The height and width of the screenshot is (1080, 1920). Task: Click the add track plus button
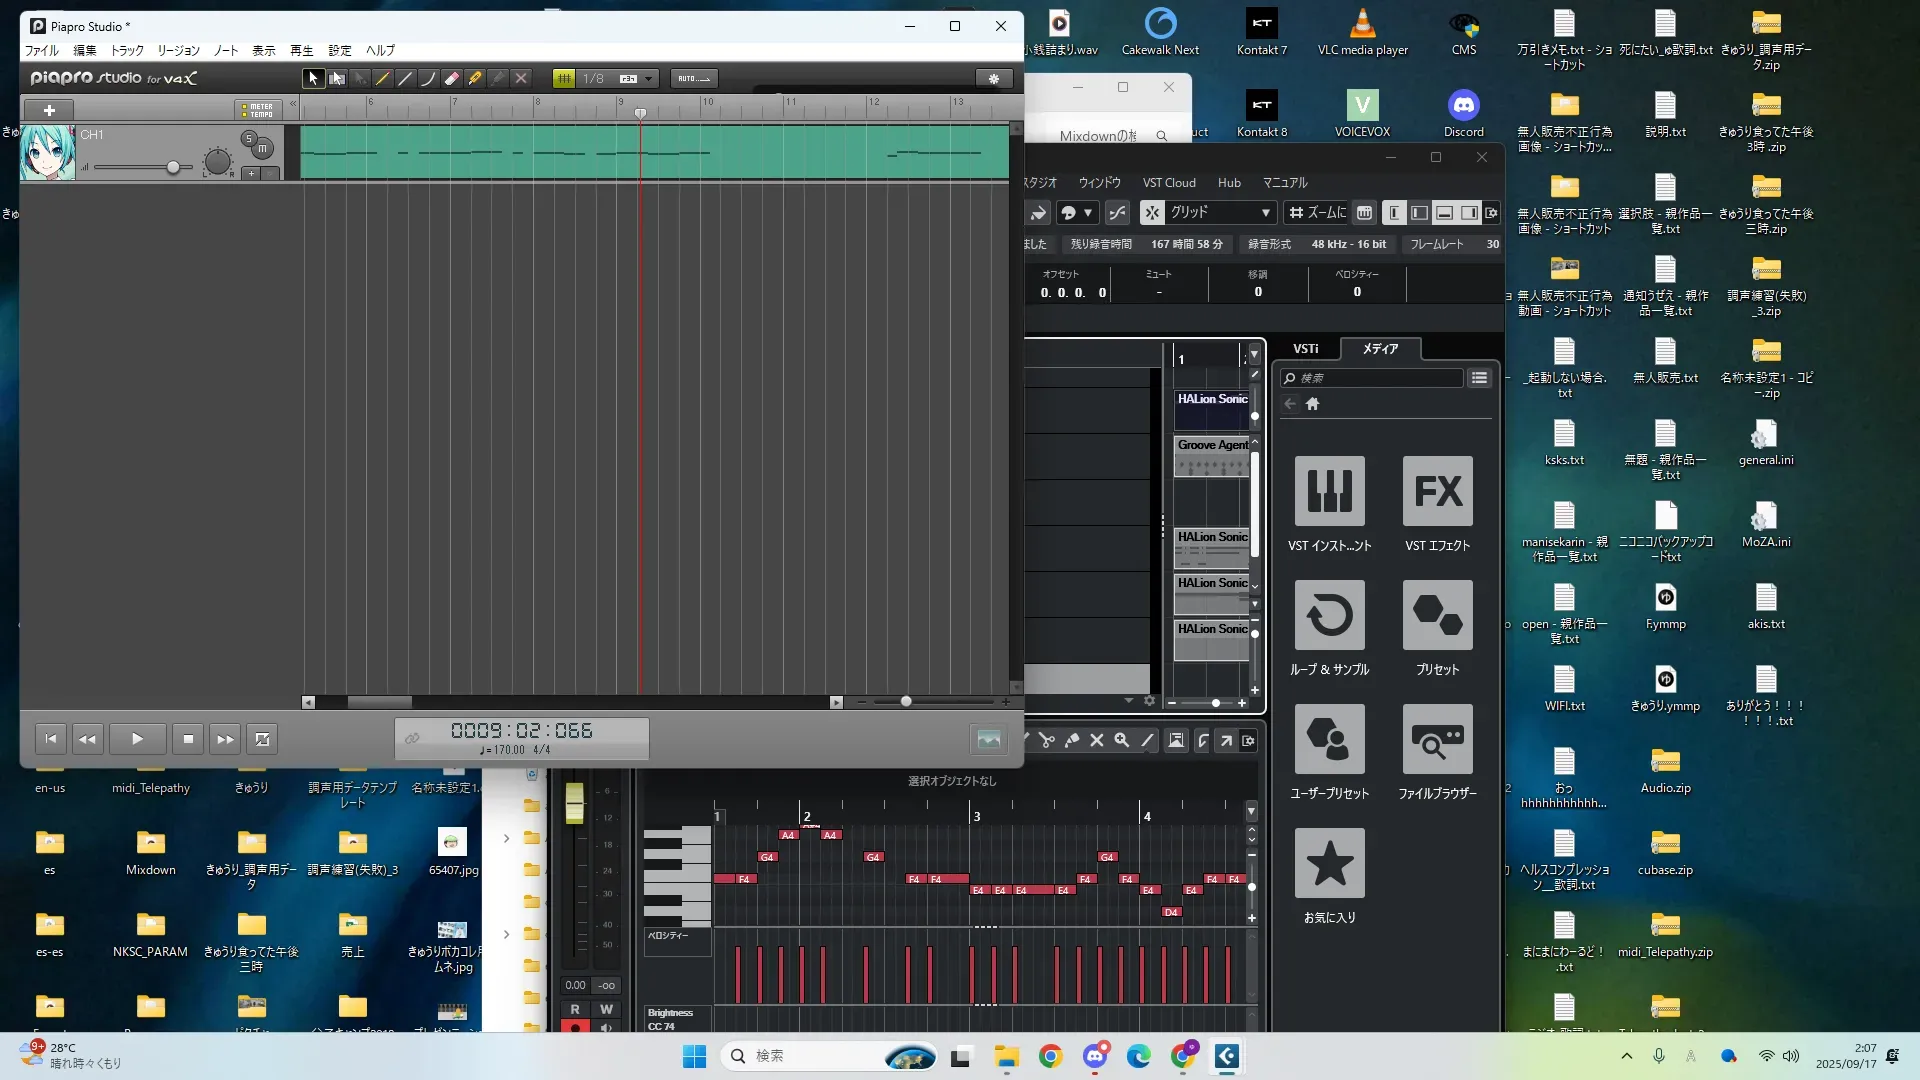tap(49, 110)
